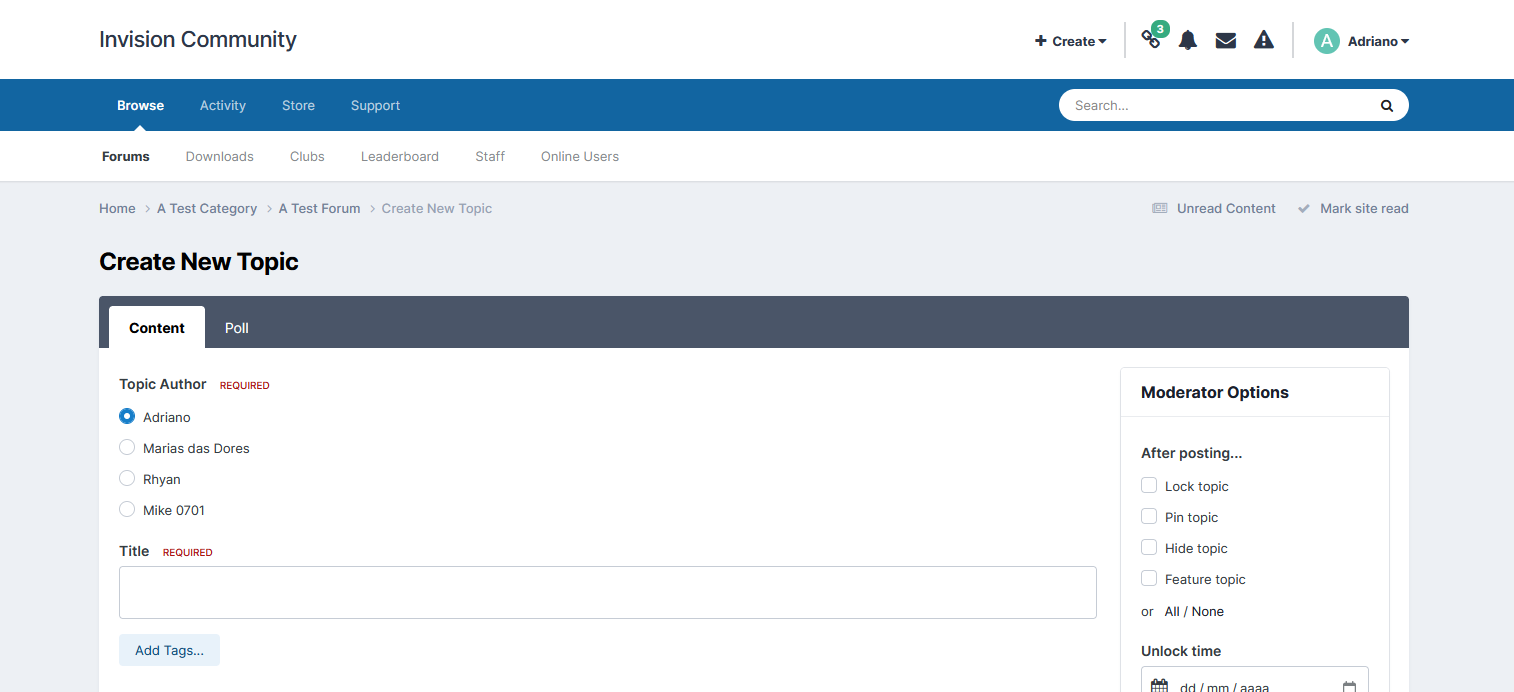The image size is (1514, 692).
Task: Click Adriano's avatar icon in header
Action: (1327, 41)
